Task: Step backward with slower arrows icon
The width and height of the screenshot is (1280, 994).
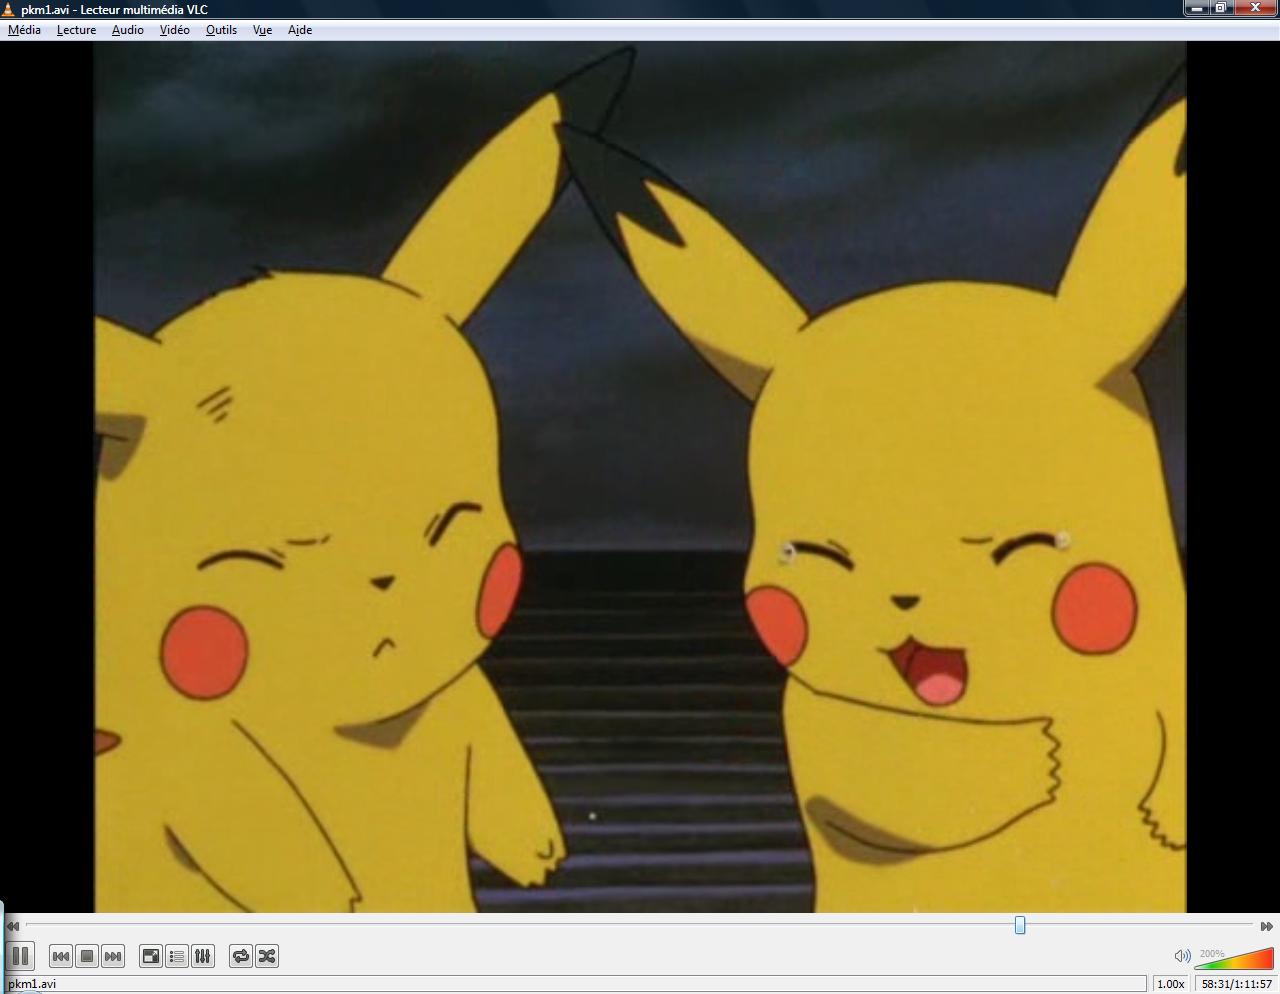Action: [13, 926]
